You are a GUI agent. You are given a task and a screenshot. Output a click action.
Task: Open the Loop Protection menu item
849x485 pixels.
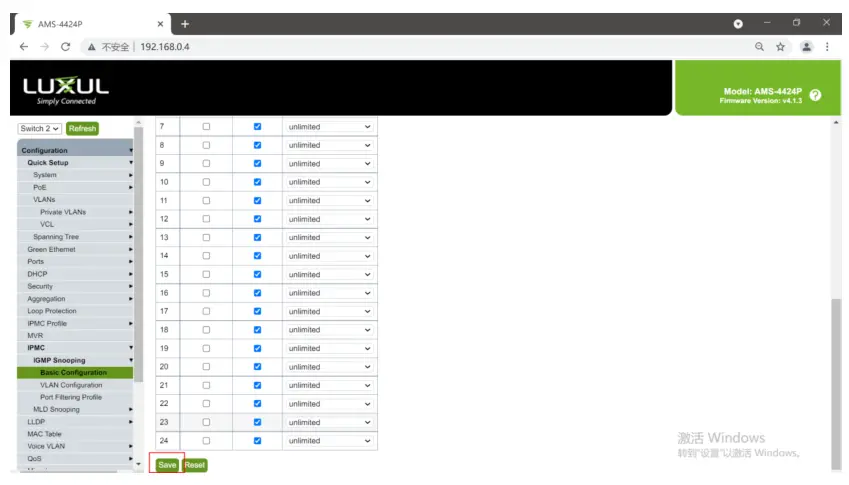pos(75,311)
